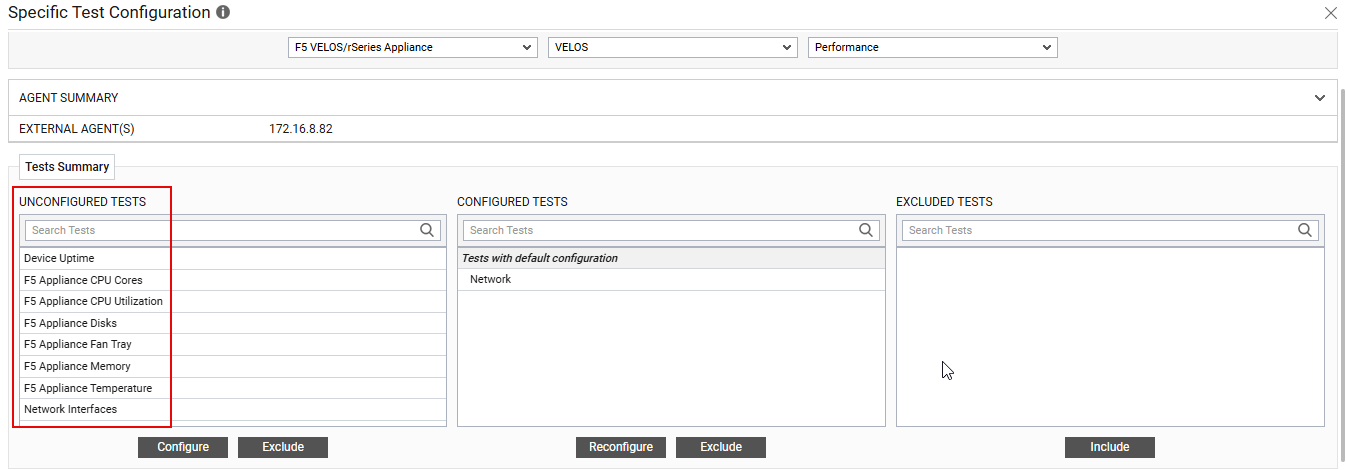Switch to the Tests Summary tab
This screenshot has height=470, width=1346.
67,167
